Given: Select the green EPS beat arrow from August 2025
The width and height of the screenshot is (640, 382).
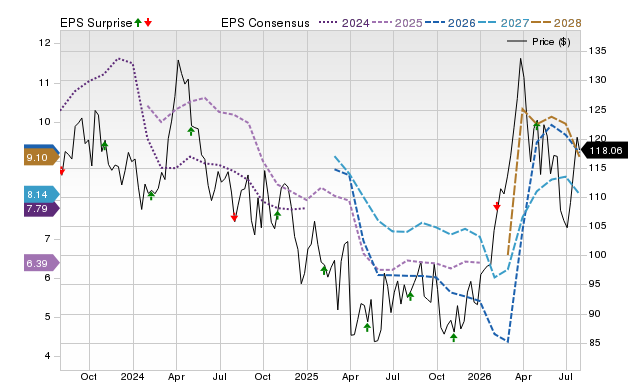Looking at the screenshot, I should click(x=410, y=296).
